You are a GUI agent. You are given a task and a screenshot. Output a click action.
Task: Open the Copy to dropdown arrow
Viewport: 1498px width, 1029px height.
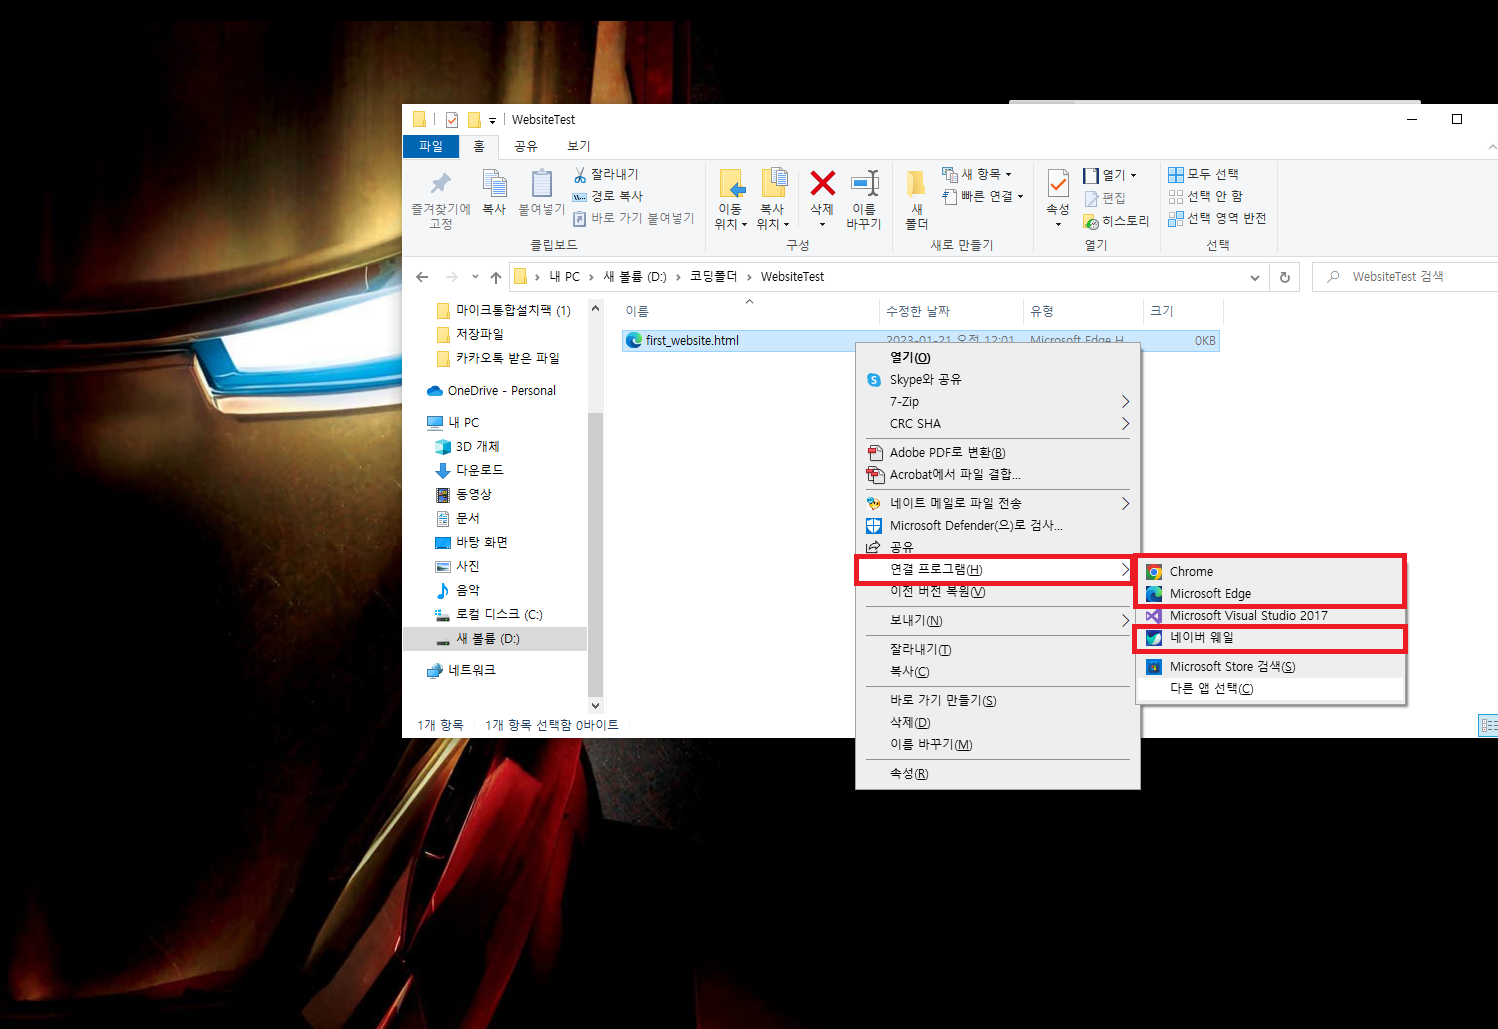(787, 224)
